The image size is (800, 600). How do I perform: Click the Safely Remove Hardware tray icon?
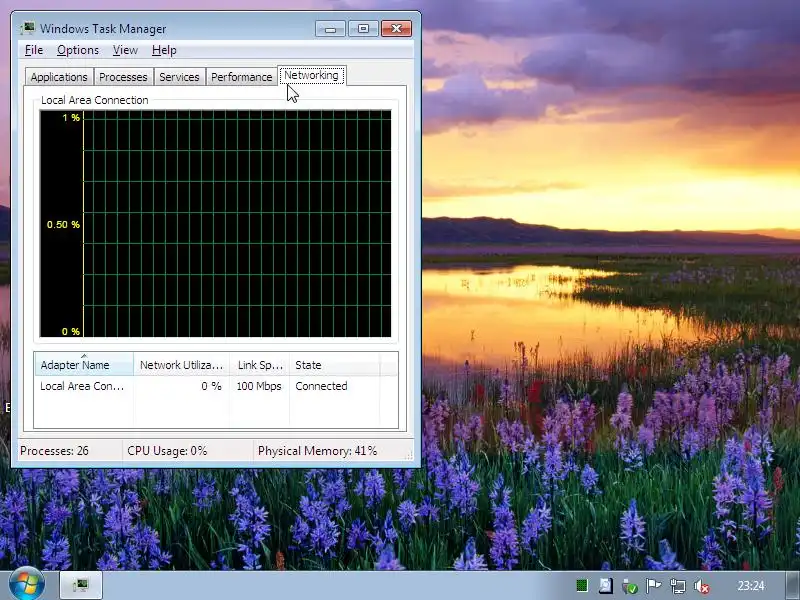click(x=630, y=586)
